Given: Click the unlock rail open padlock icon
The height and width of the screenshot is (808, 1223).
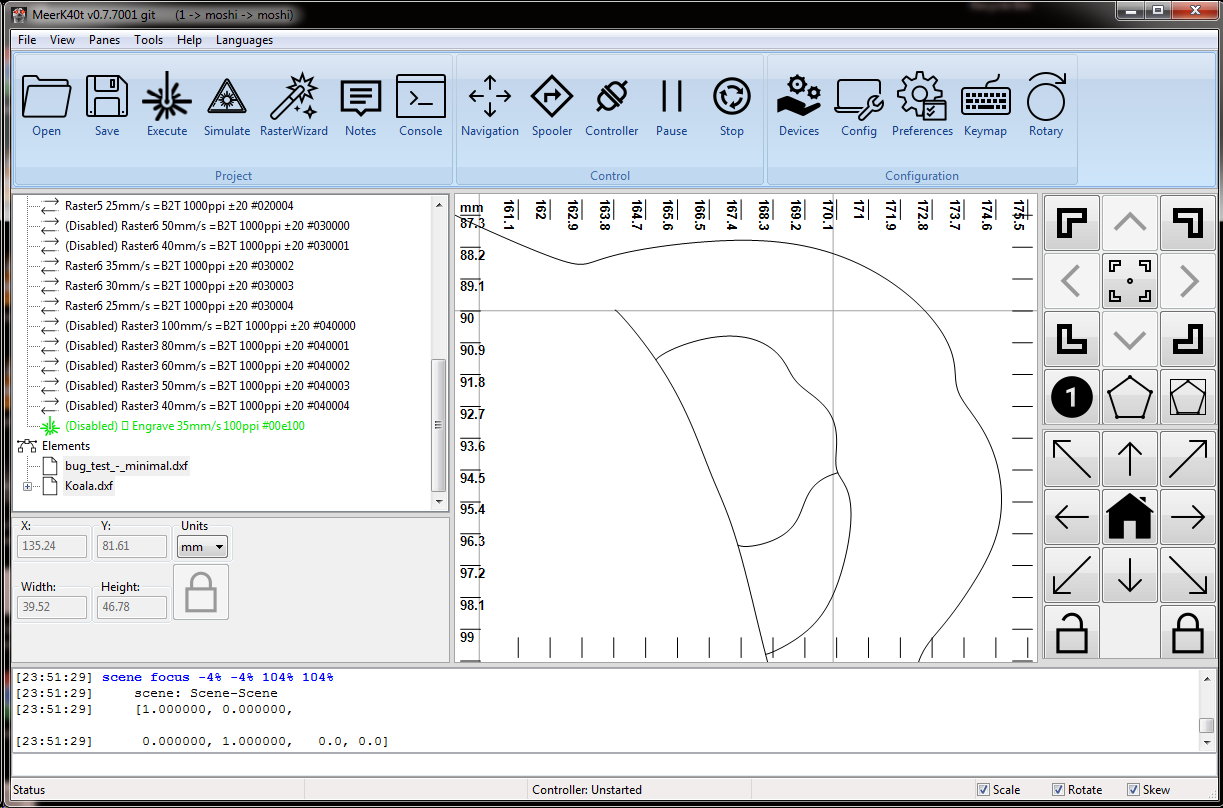Looking at the screenshot, I should [x=1072, y=632].
